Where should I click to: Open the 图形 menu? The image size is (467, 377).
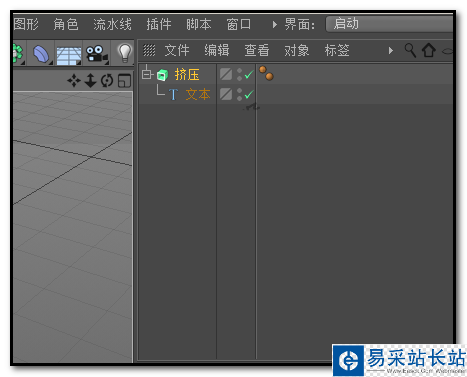point(26,24)
